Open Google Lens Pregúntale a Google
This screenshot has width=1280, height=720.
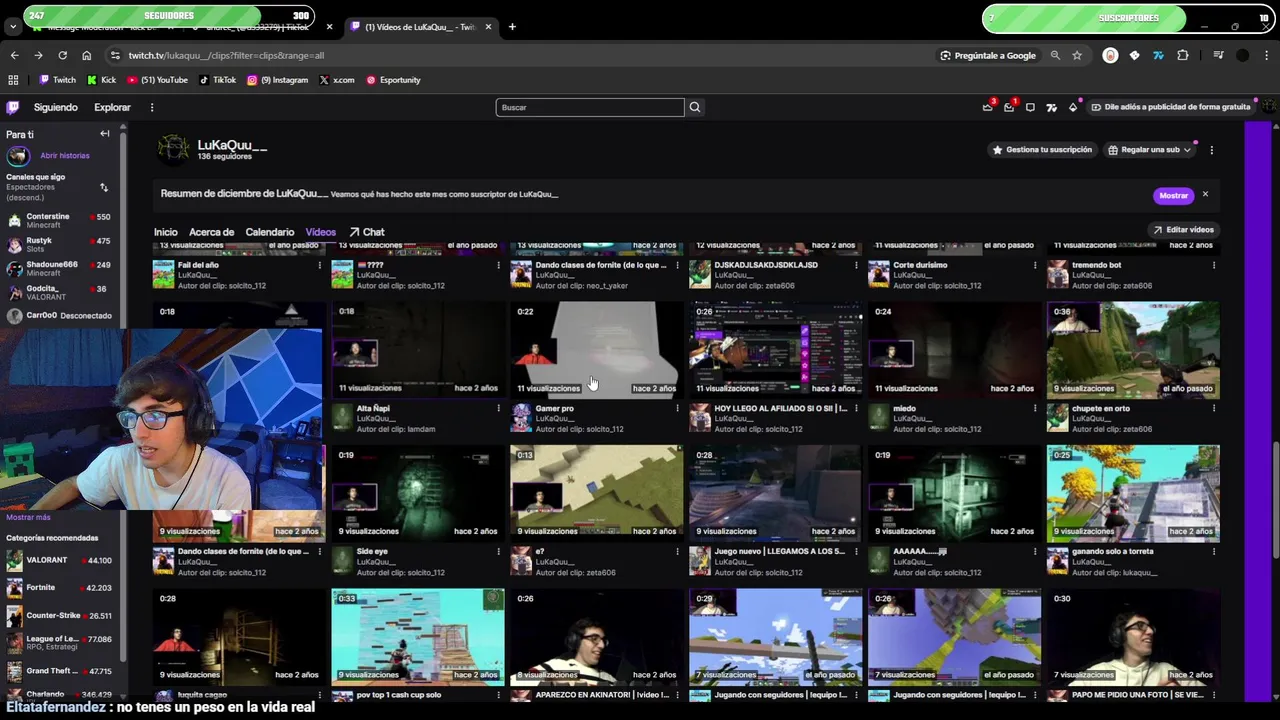tap(988, 56)
